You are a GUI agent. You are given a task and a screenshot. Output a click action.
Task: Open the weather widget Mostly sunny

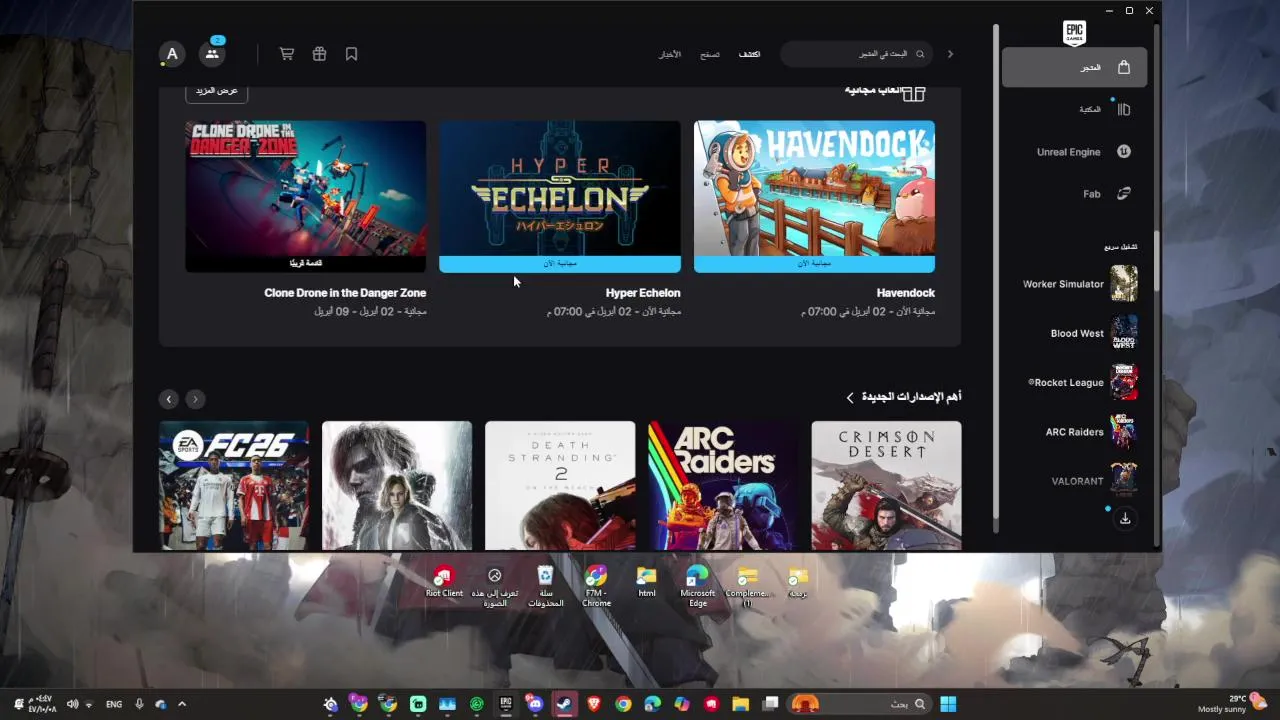[1232, 704]
